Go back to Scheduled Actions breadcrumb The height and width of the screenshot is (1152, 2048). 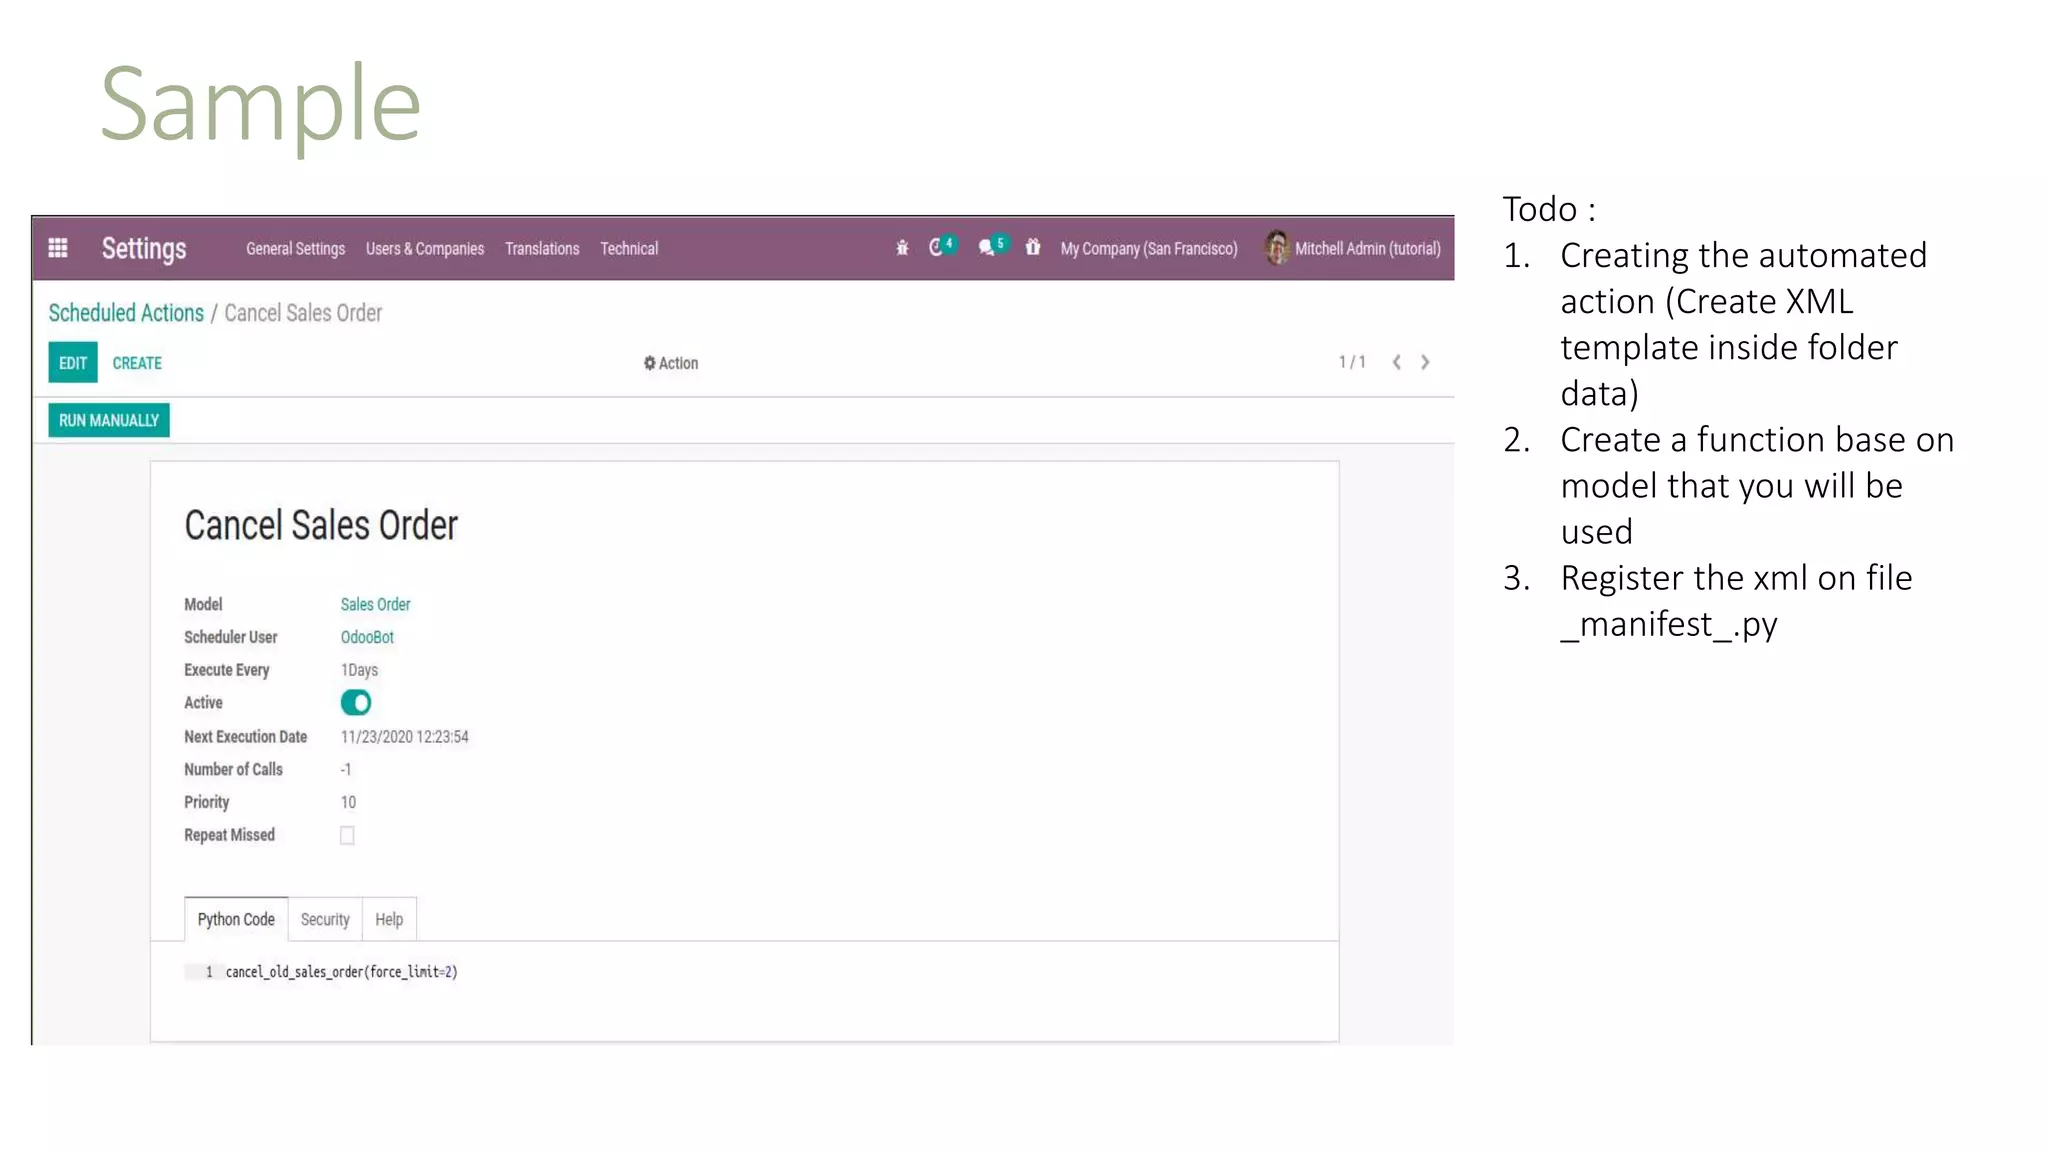click(126, 313)
